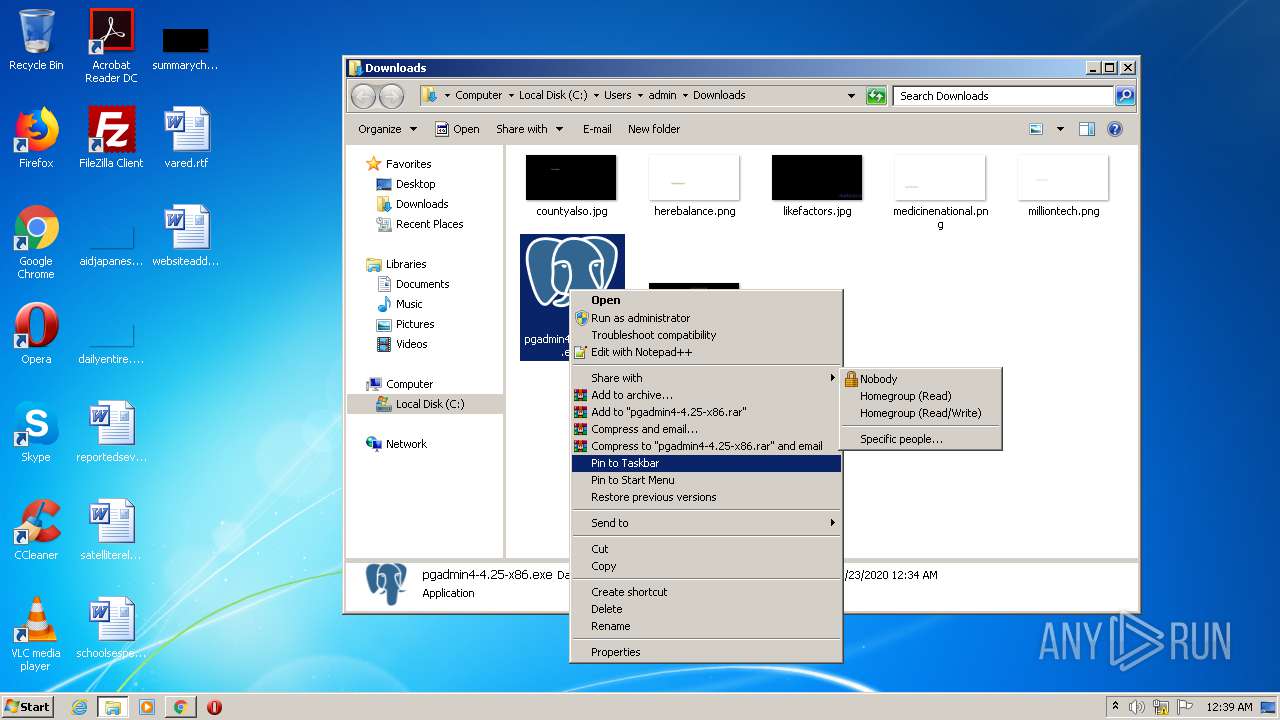Choose Restore previous versions
1280x720 pixels.
[x=706, y=497]
